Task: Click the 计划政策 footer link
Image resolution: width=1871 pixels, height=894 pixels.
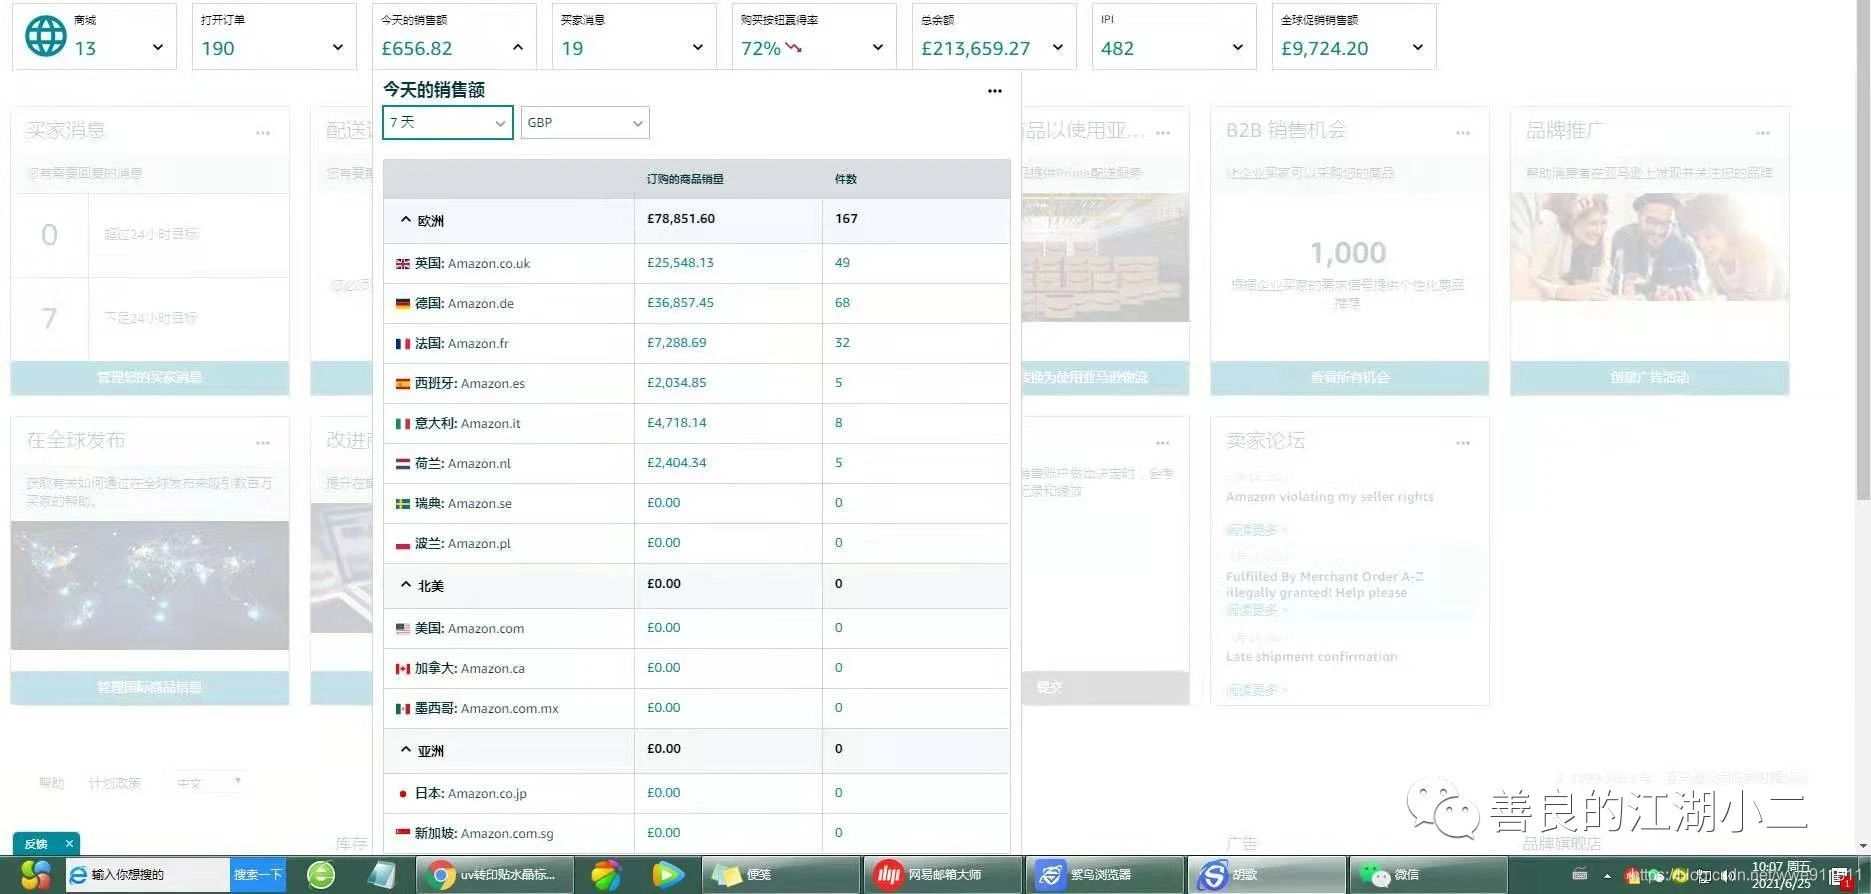Action: [115, 783]
